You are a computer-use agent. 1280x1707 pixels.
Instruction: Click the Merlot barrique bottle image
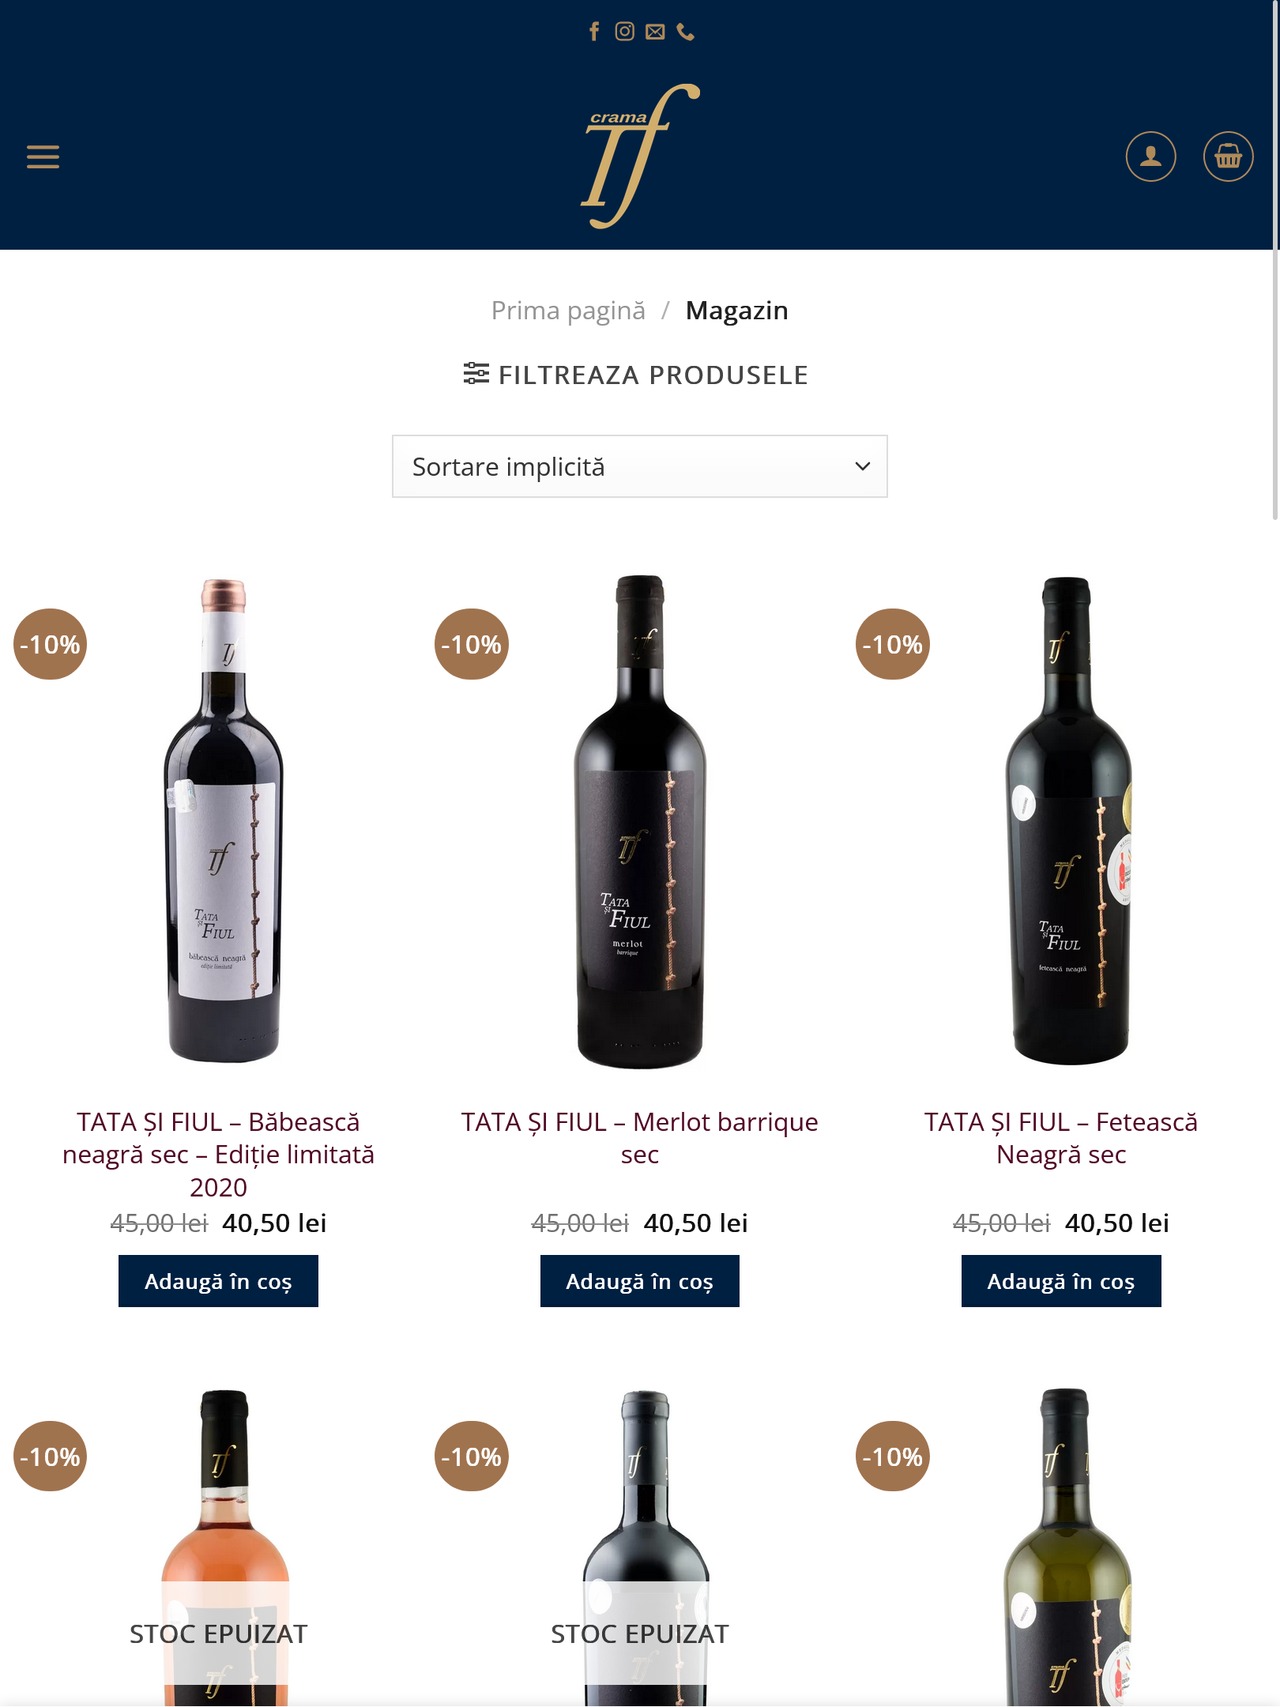click(x=640, y=820)
